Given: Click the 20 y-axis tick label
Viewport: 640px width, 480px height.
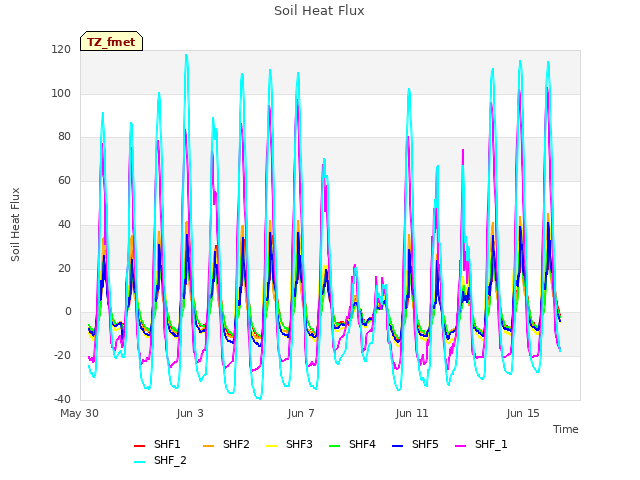Looking at the screenshot, I should (x=64, y=269).
